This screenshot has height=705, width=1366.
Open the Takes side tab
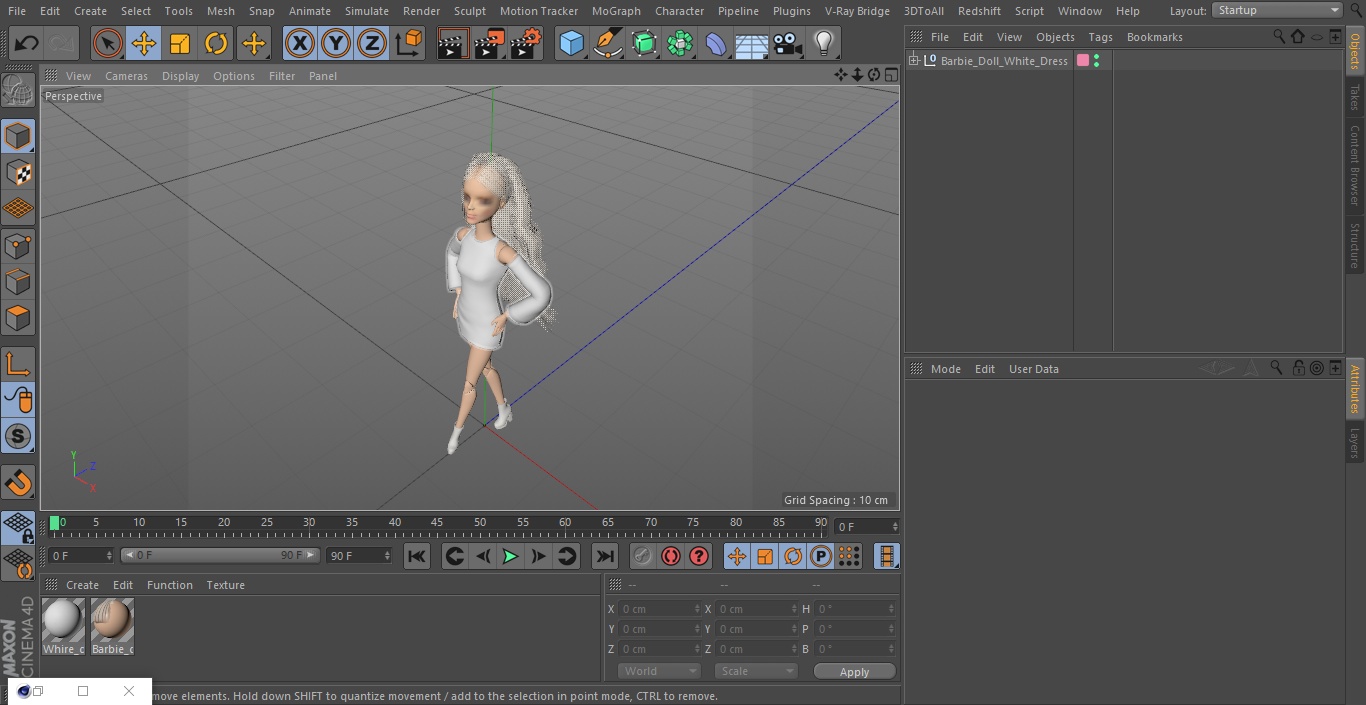[1355, 97]
